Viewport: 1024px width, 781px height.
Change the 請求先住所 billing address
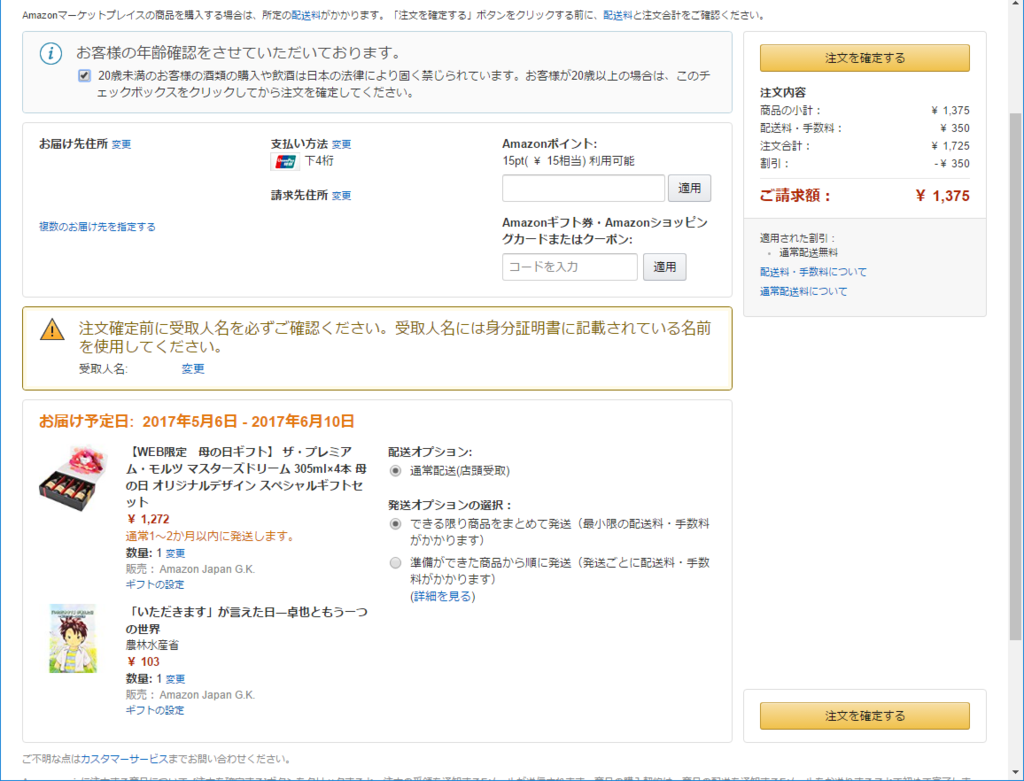point(342,195)
